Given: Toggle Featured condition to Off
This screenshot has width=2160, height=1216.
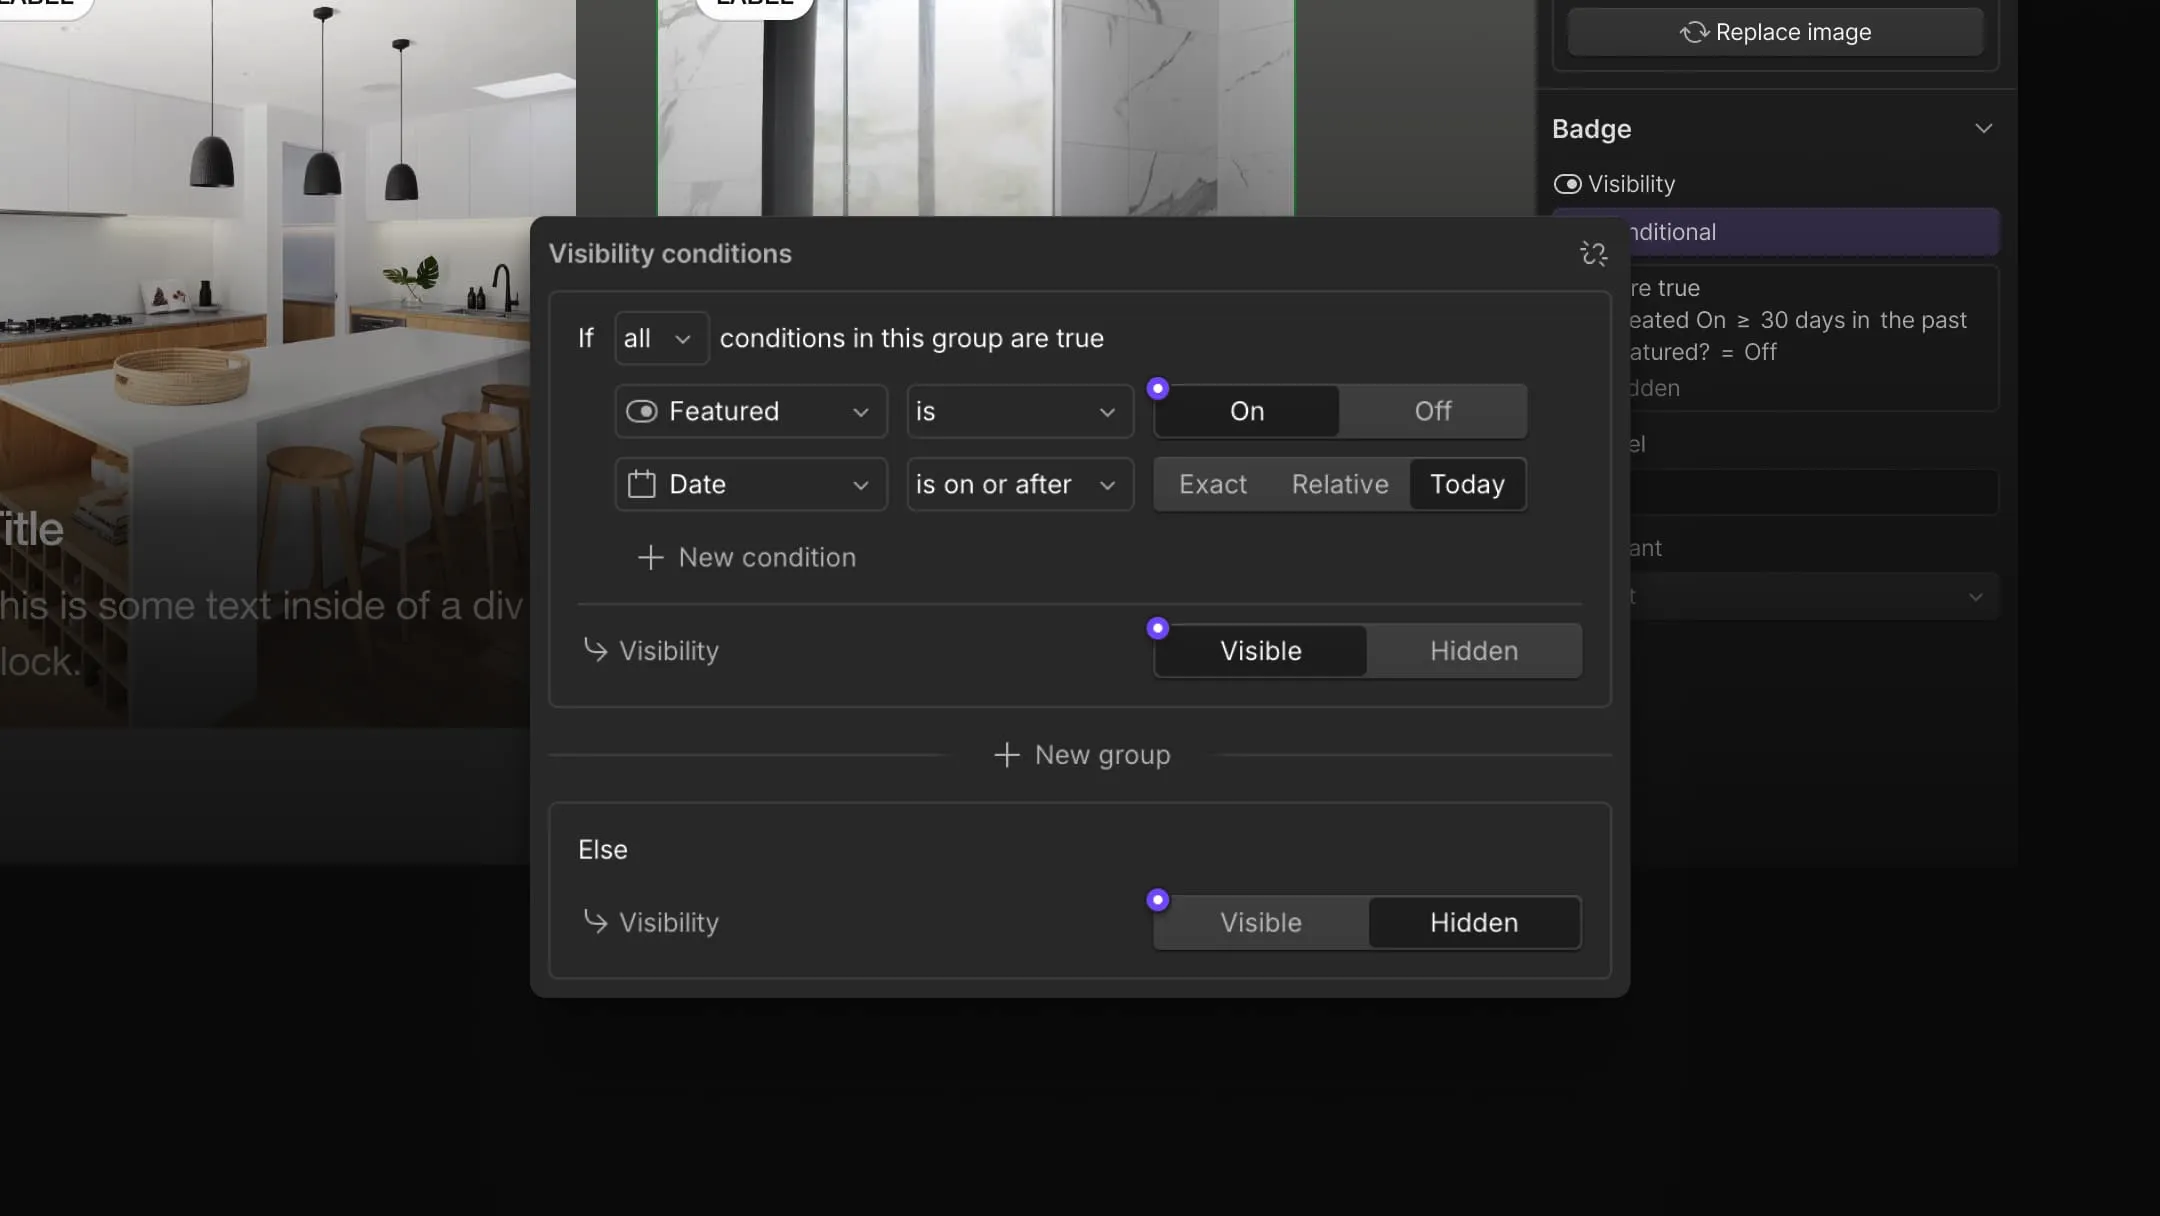Looking at the screenshot, I should pyautogui.click(x=1431, y=411).
